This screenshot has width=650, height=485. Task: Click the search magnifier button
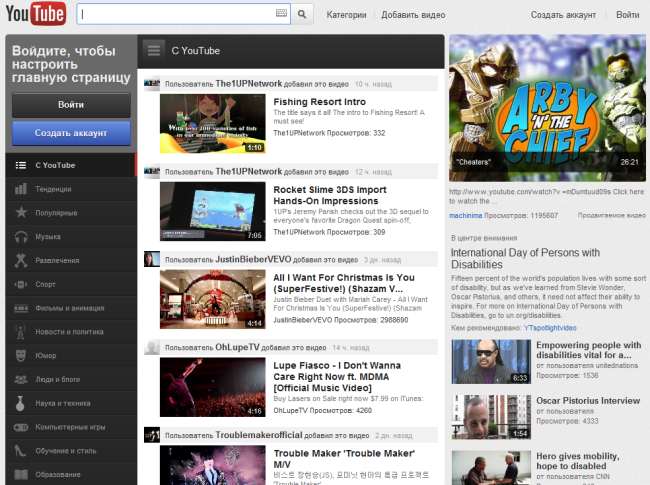click(302, 15)
